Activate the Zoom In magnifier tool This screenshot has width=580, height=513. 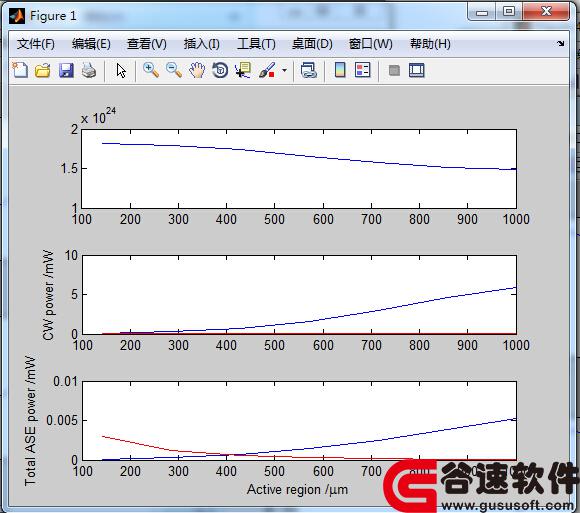coord(151,70)
